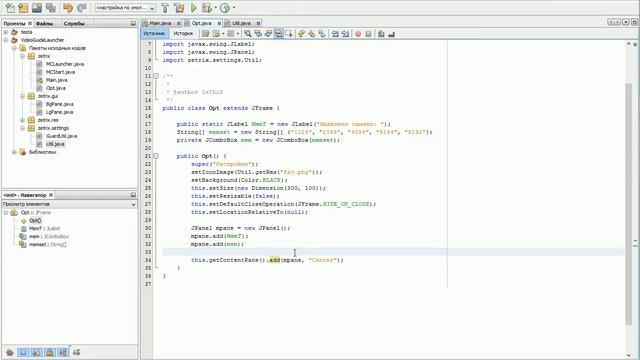Image resolution: width=640 pixels, height=360 pixels.
Task: Run the project with green play button
Action: point(194,7)
